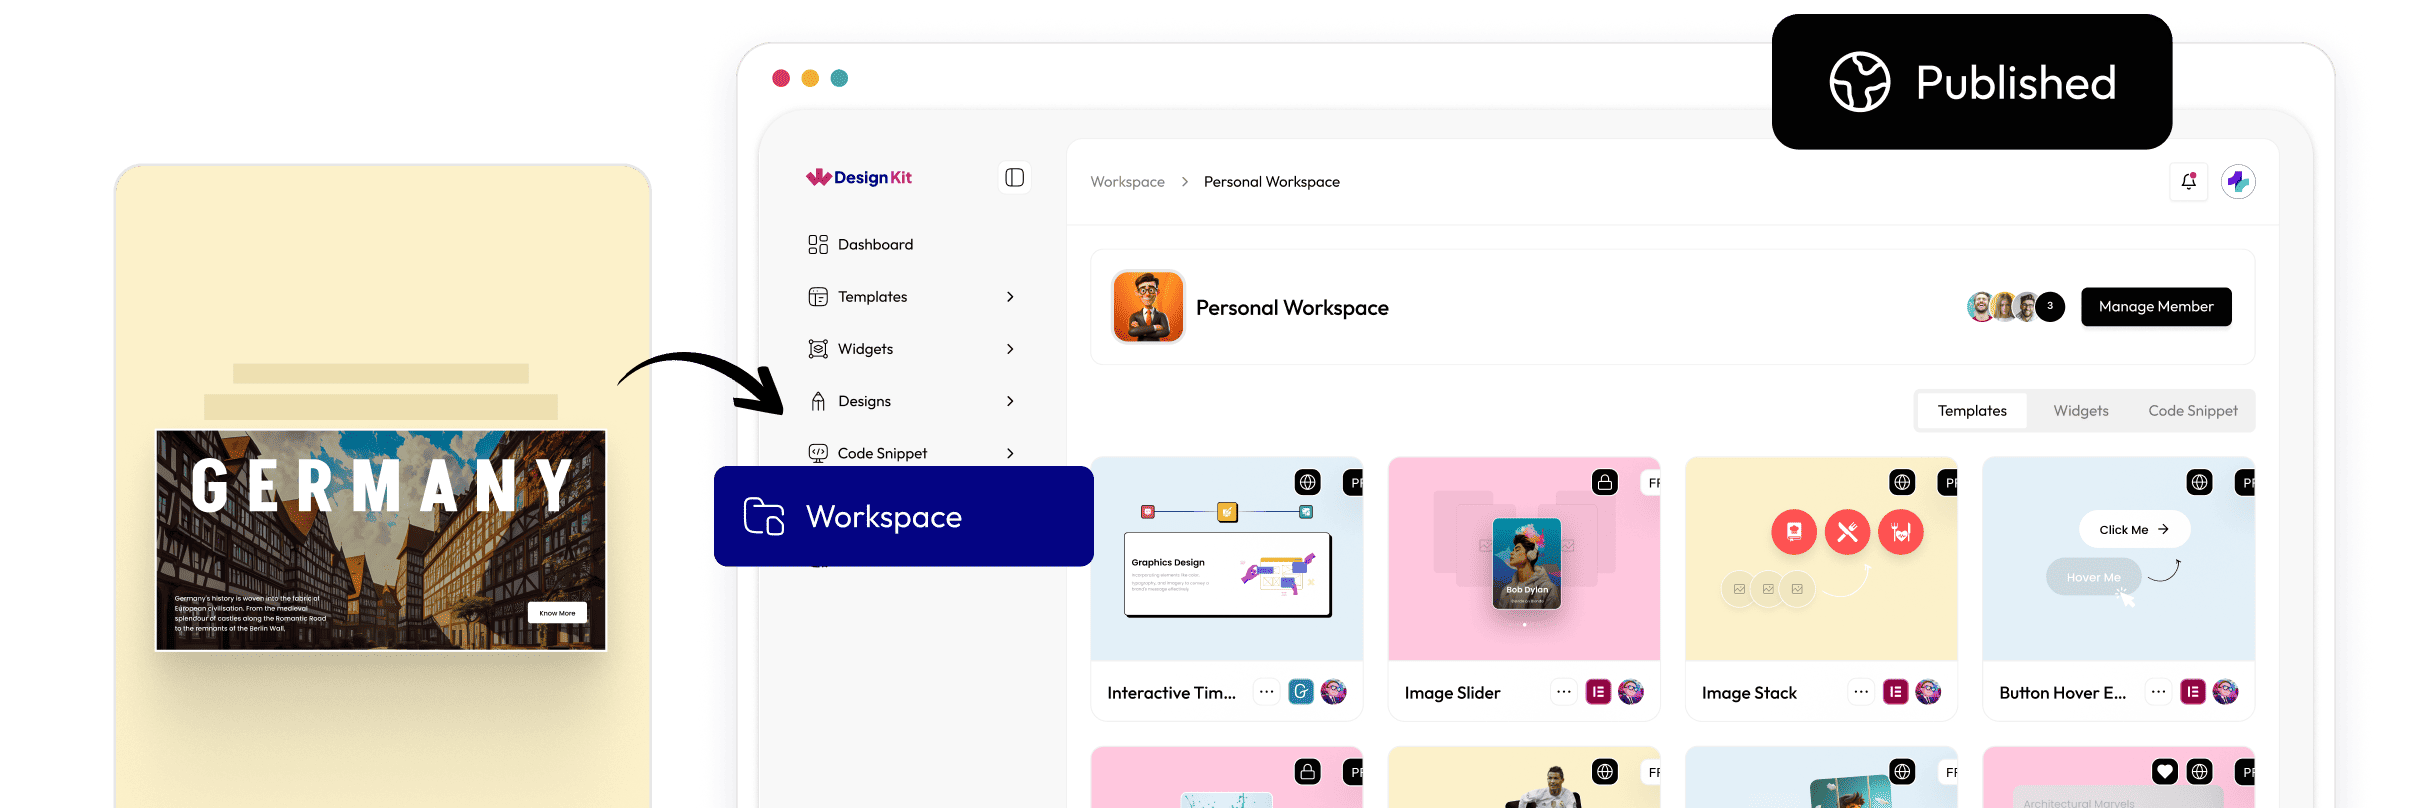Screen dimensions: 2432x808
Task: Click Elementor icon on Button Hover card
Action: click(x=2193, y=692)
